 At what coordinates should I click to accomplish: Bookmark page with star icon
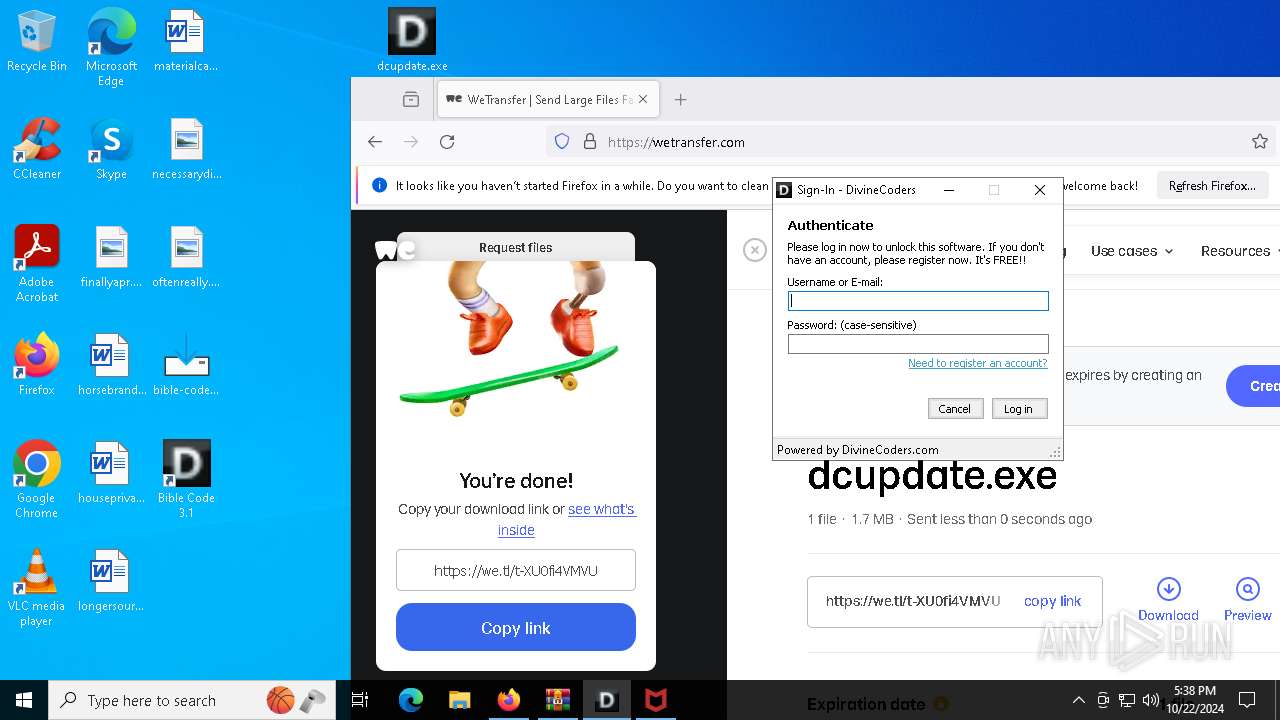pos(1260,142)
